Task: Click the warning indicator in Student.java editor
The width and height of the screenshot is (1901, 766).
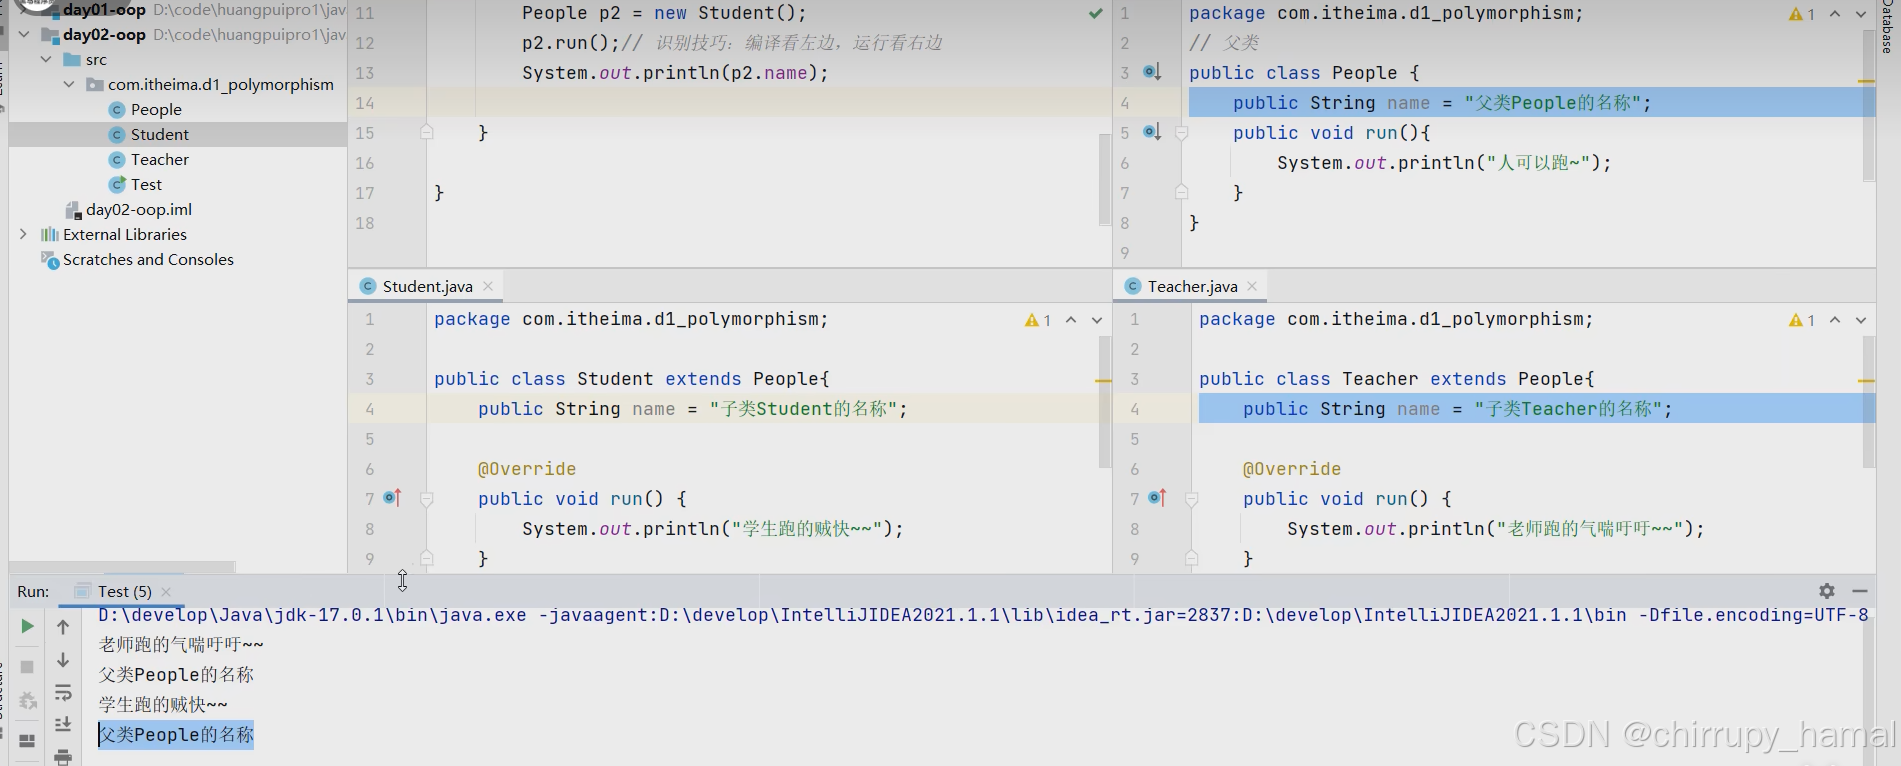Action: click(x=1038, y=320)
